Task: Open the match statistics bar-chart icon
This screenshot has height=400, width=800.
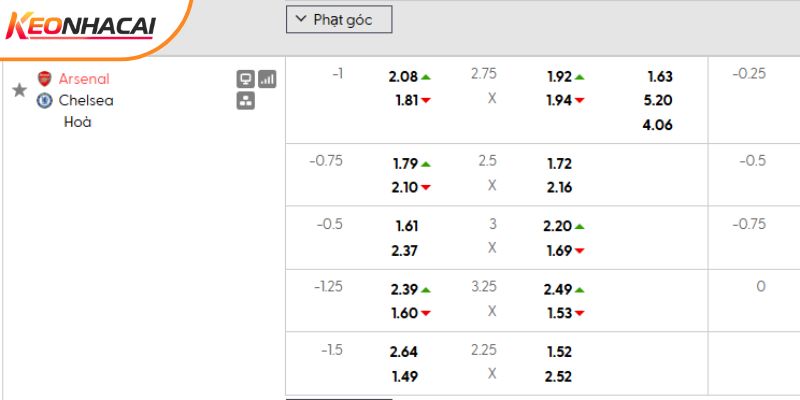Action: coord(267,79)
